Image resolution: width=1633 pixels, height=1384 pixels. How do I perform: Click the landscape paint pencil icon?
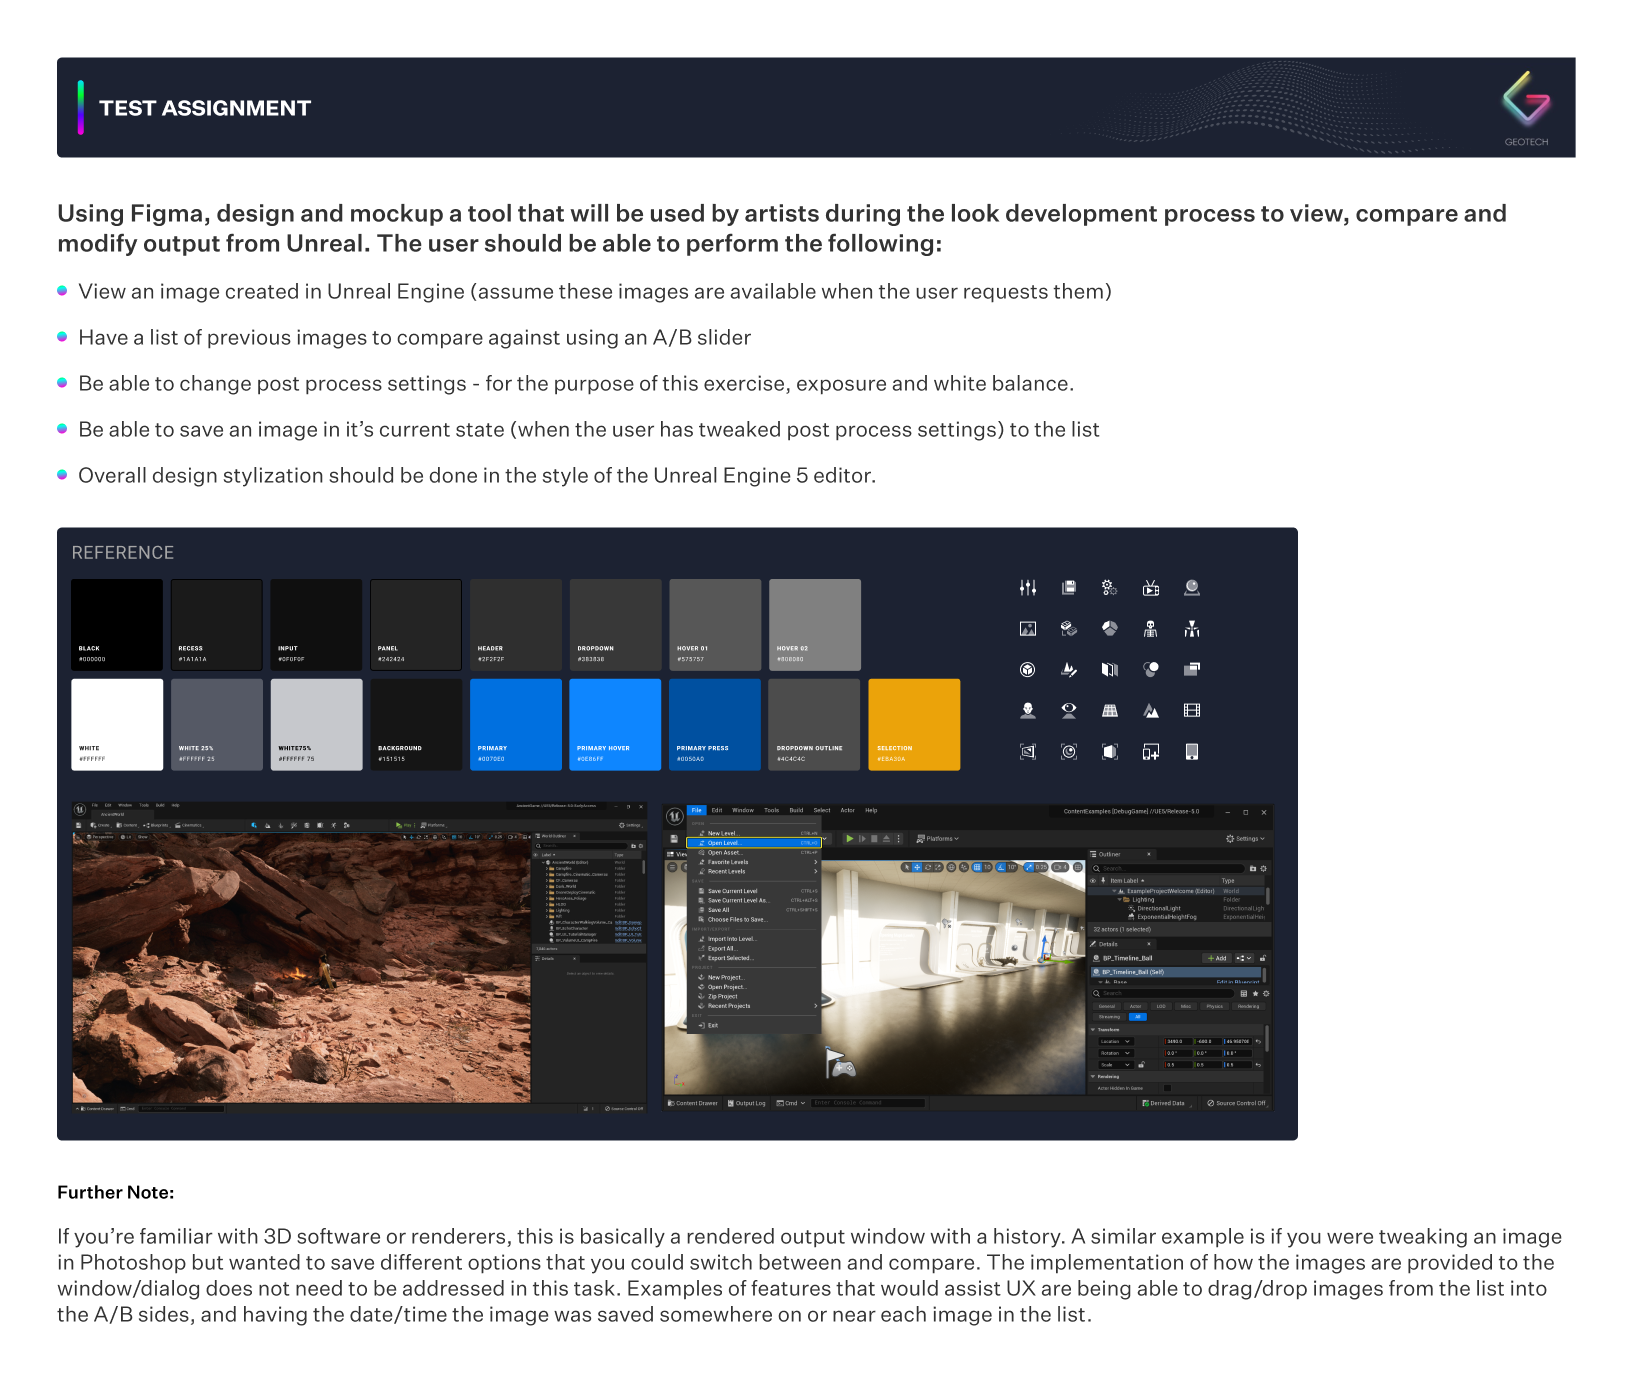[x=1069, y=670]
